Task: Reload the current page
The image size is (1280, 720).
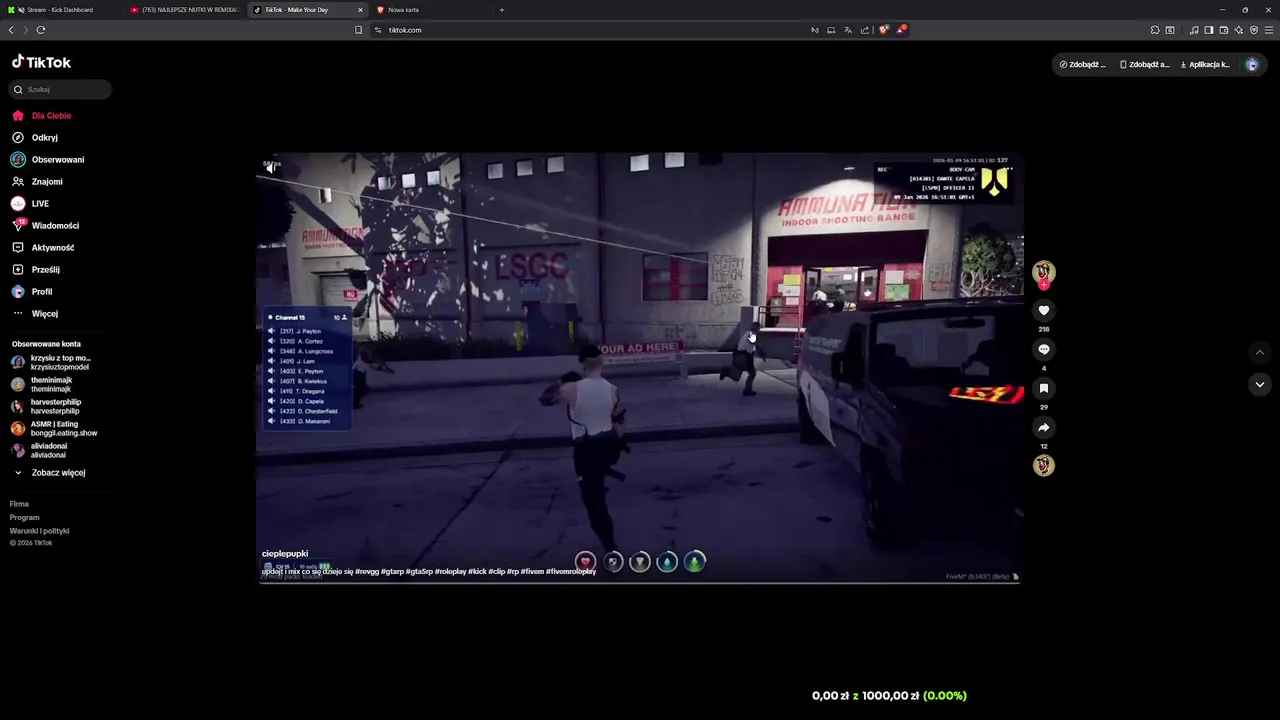Action: [41, 30]
